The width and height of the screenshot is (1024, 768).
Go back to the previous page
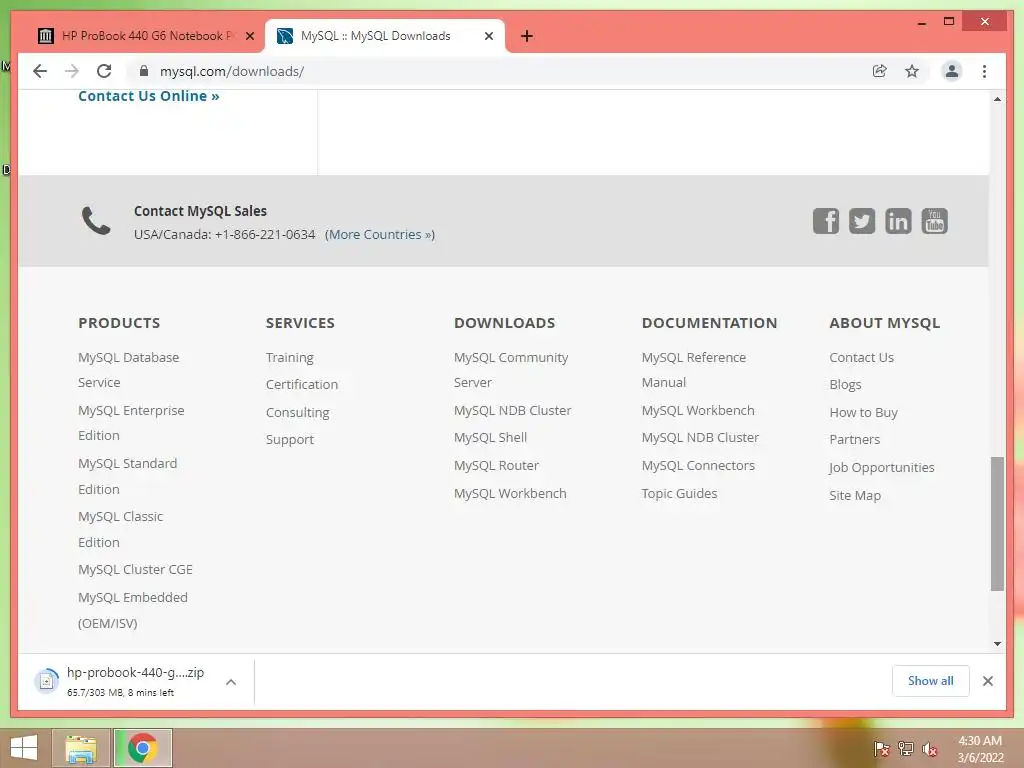pyautogui.click(x=40, y=71)
